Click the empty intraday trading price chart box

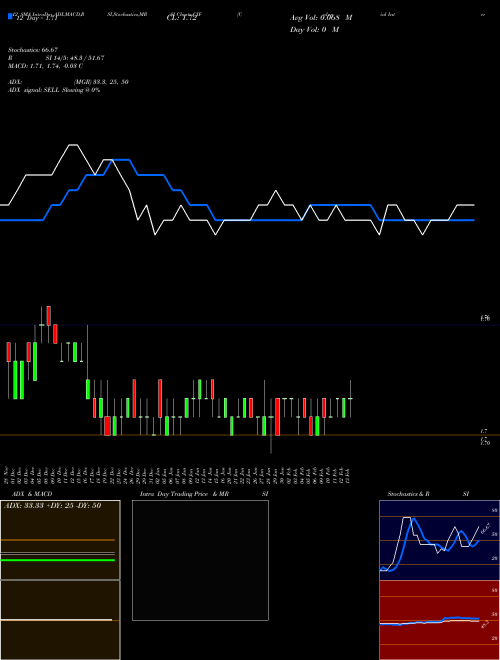200,560
